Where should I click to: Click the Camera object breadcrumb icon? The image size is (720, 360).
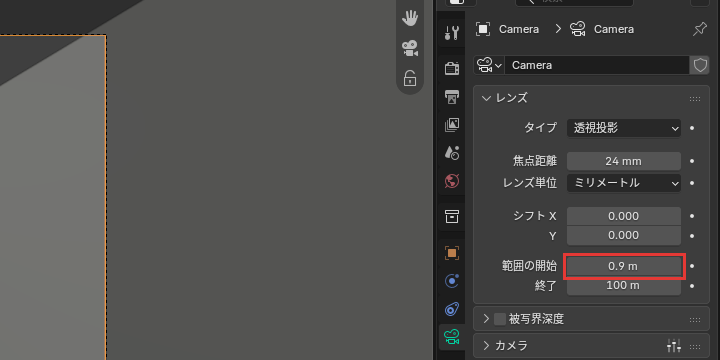click(x=483, y=29)
